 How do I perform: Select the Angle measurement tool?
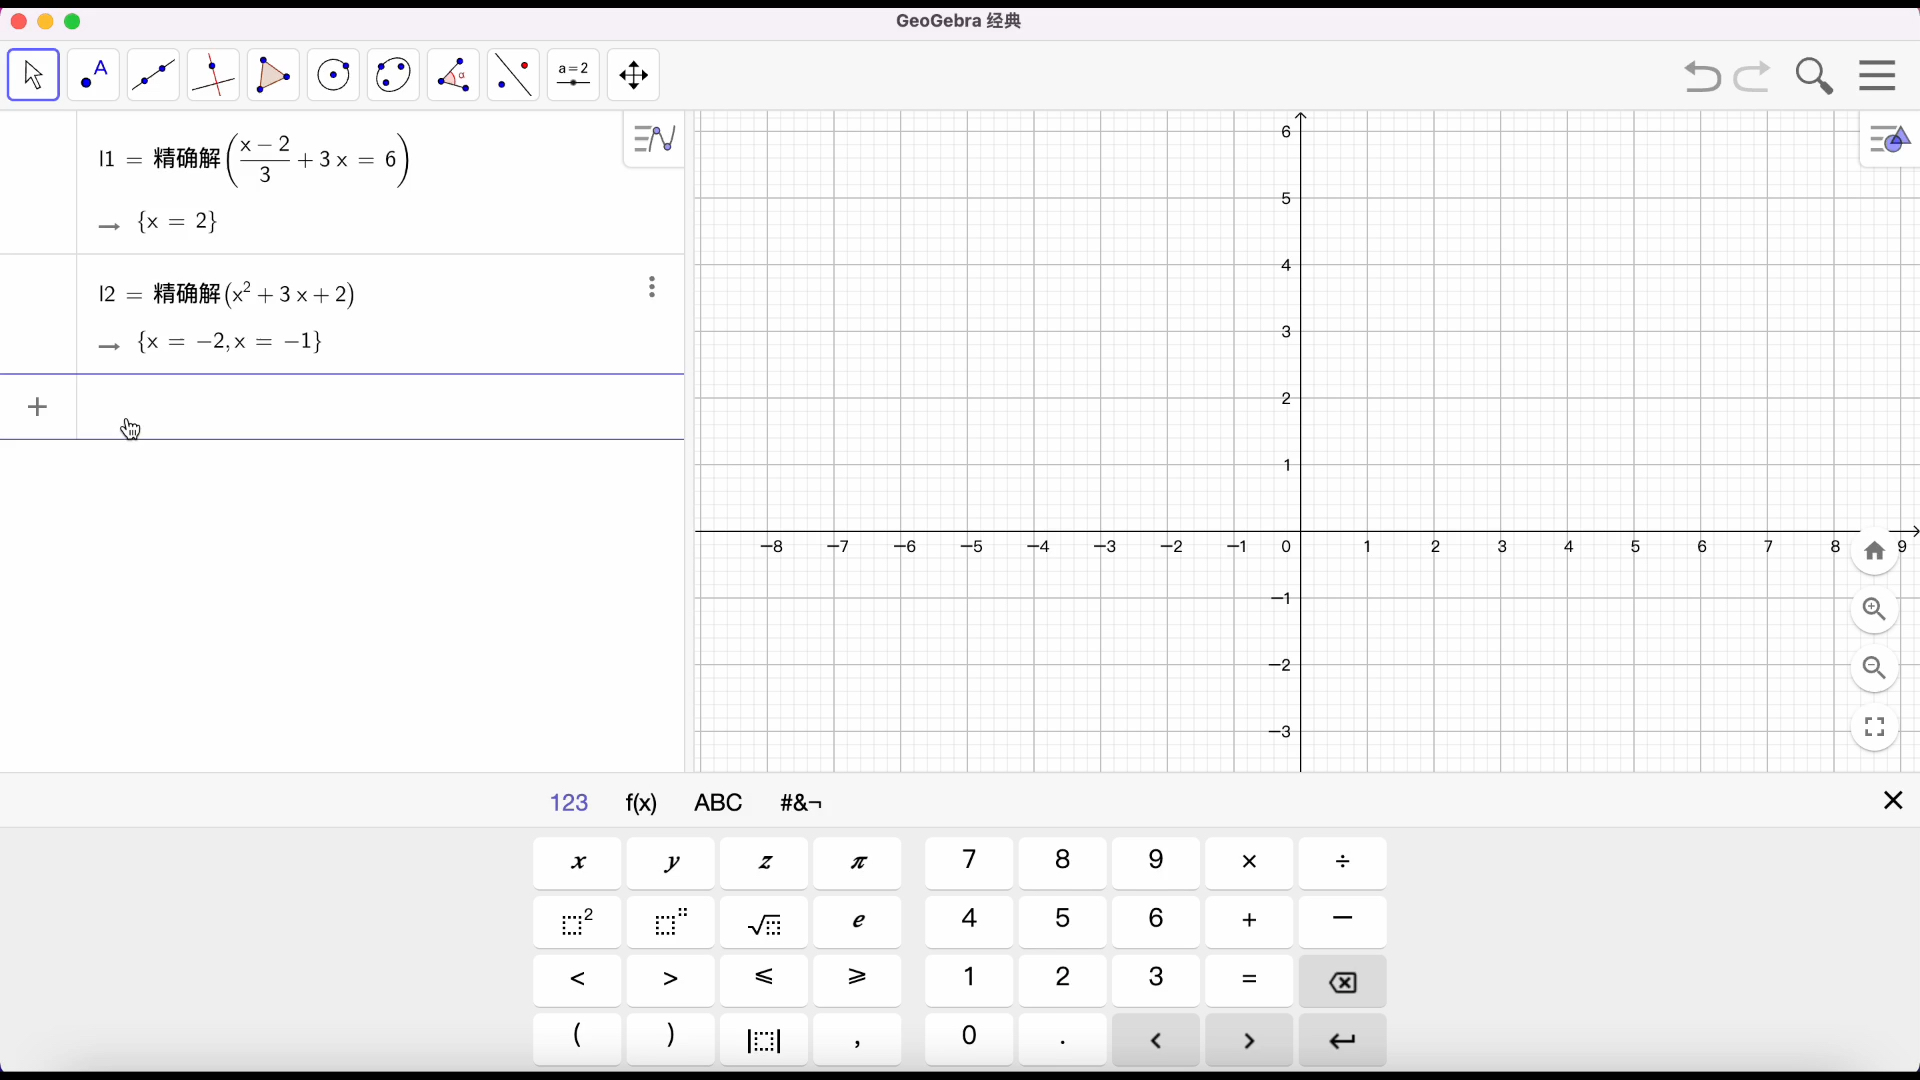coord(453,75)
